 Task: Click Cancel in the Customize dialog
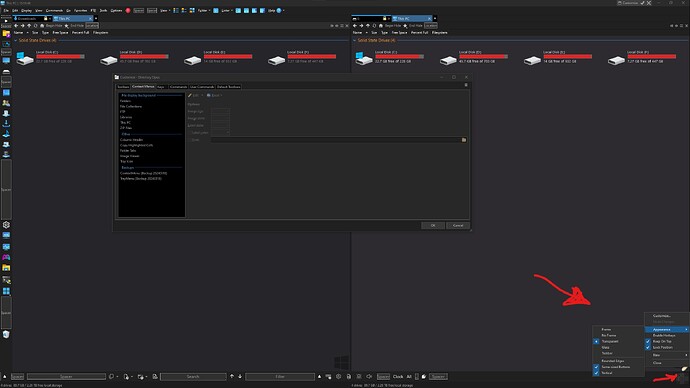pos(458,225)
